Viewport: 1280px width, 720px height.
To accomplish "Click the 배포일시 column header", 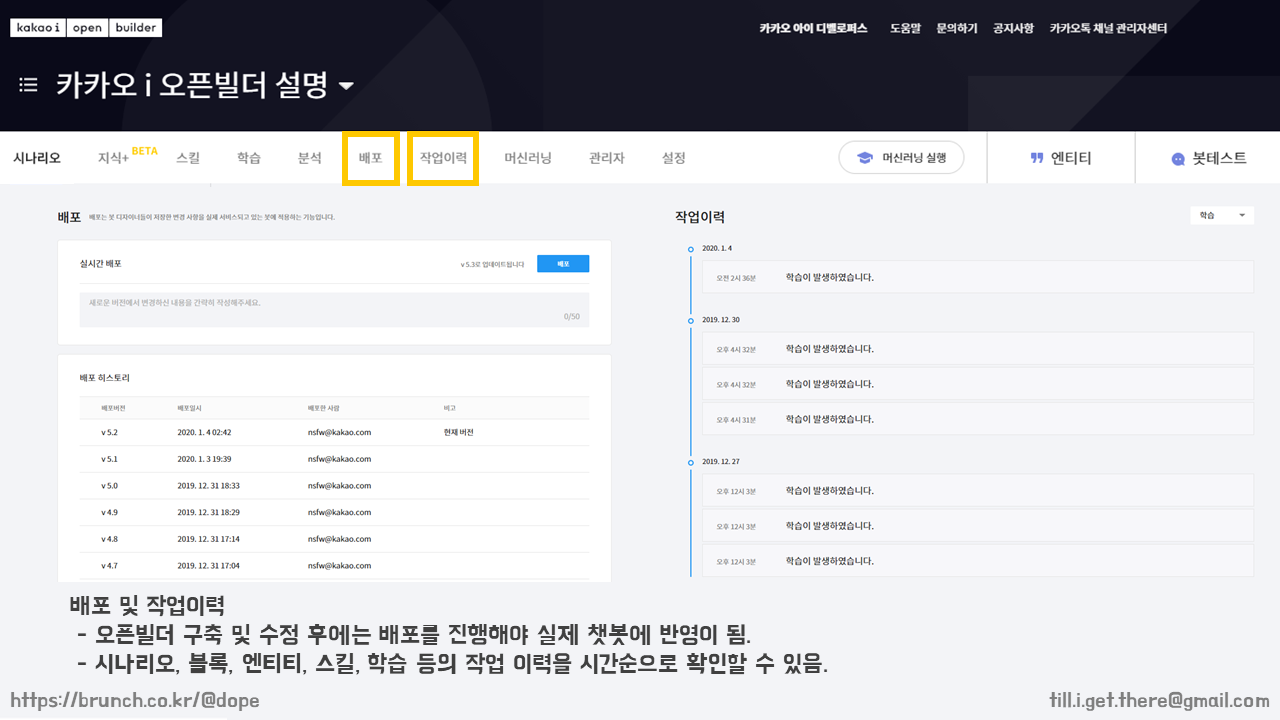I will click(189, 408).
